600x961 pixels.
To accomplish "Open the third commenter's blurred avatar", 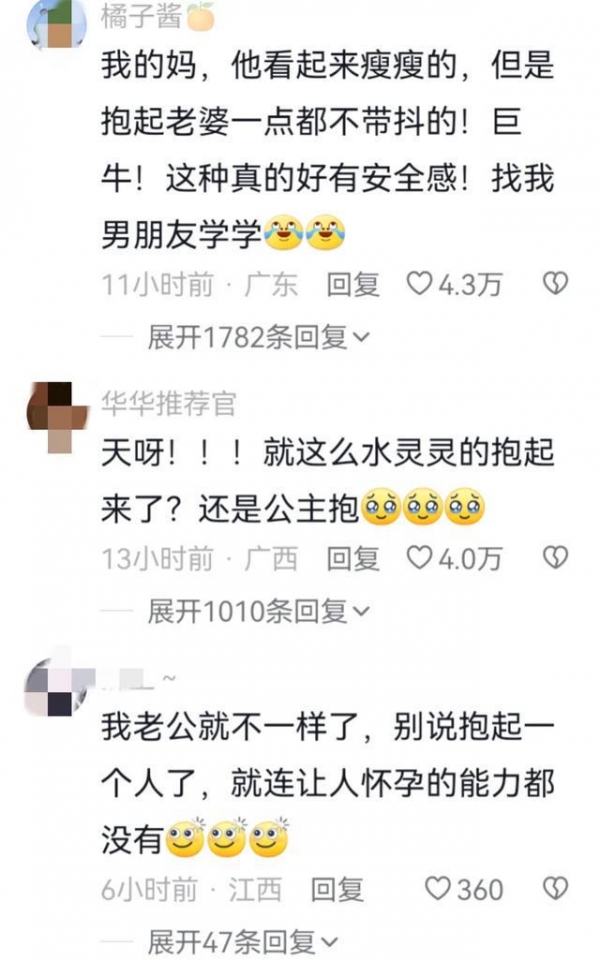I will click(x=56, y=684).
